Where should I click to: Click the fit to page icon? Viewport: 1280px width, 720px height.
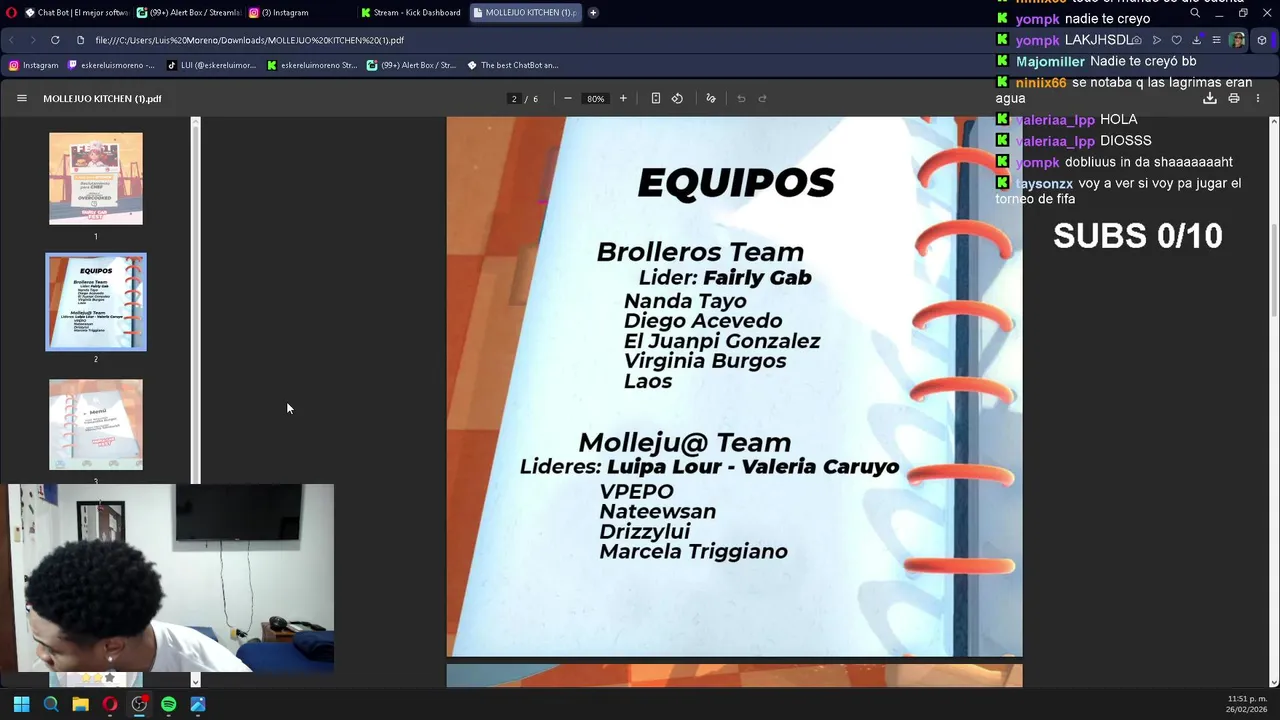(x=655, y=98)
